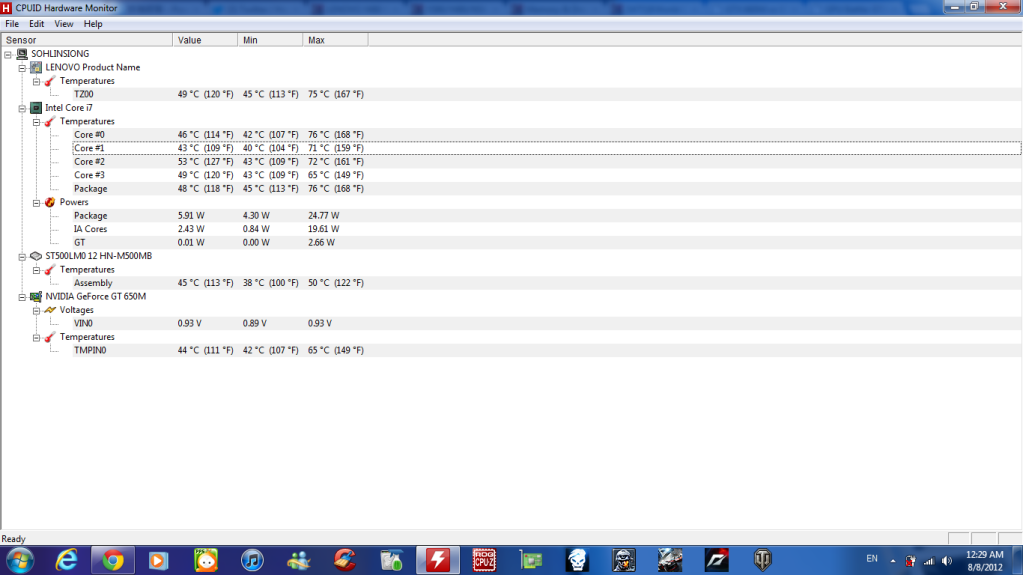Screen dimensions: 1023x575
Task: Click the graphics card icon for NVIDIA GeForce
Action: 36,296
